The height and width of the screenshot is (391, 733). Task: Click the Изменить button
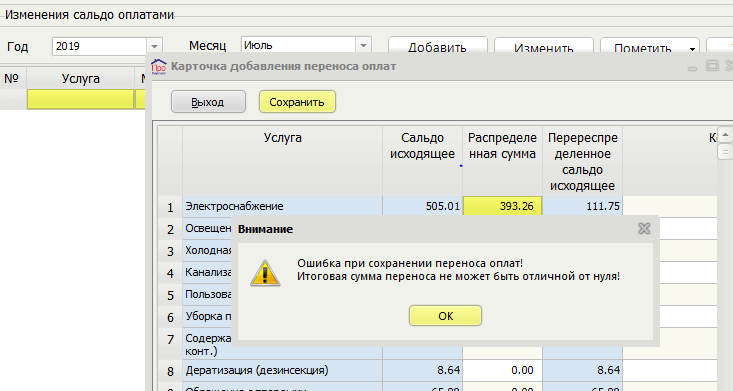(x=544, y=46)
